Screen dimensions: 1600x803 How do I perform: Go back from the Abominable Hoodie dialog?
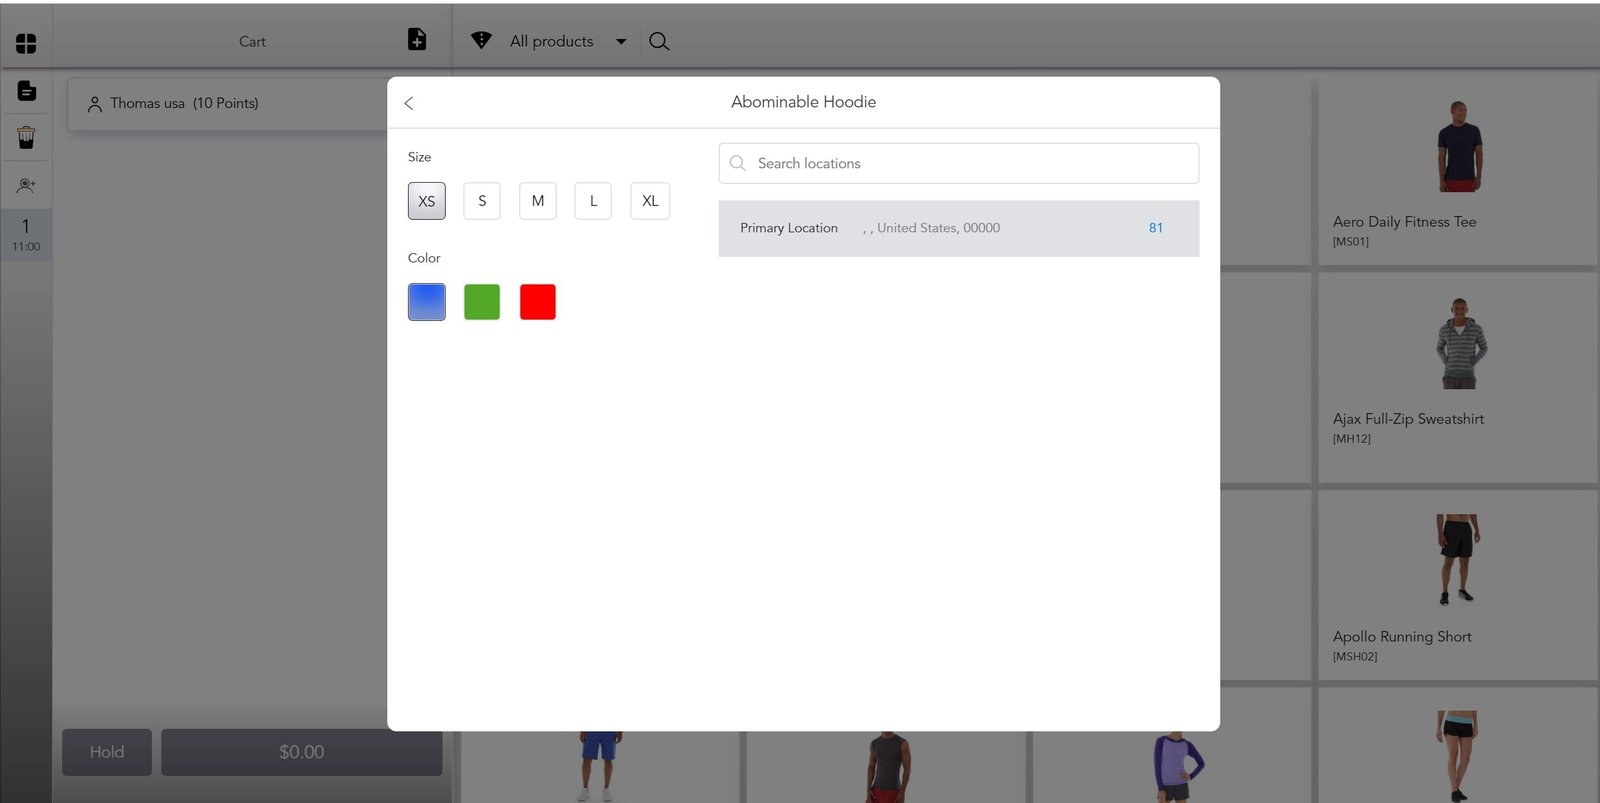point(409,103)
